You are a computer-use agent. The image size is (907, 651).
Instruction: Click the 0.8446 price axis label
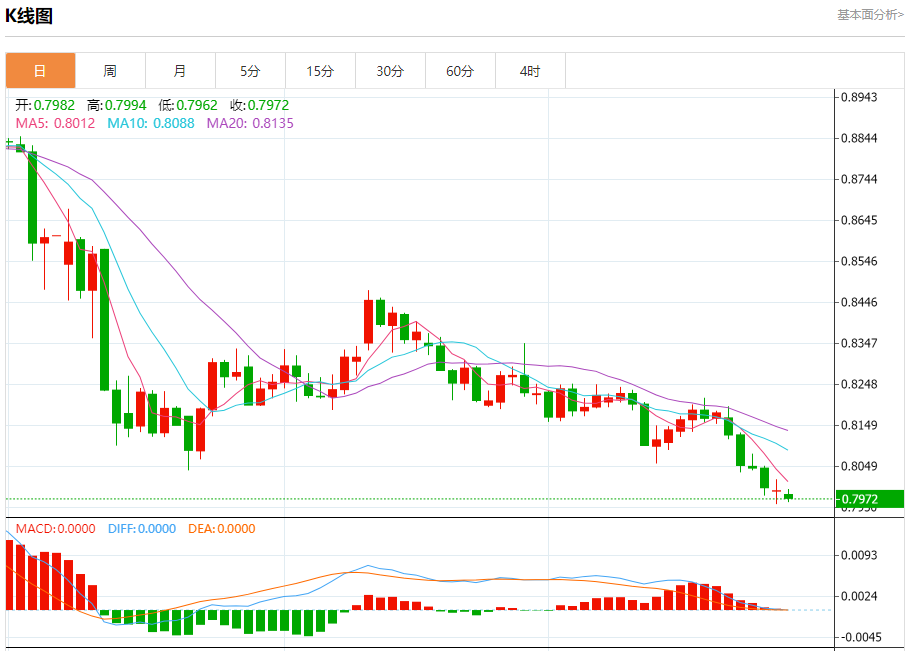point(859,303)
